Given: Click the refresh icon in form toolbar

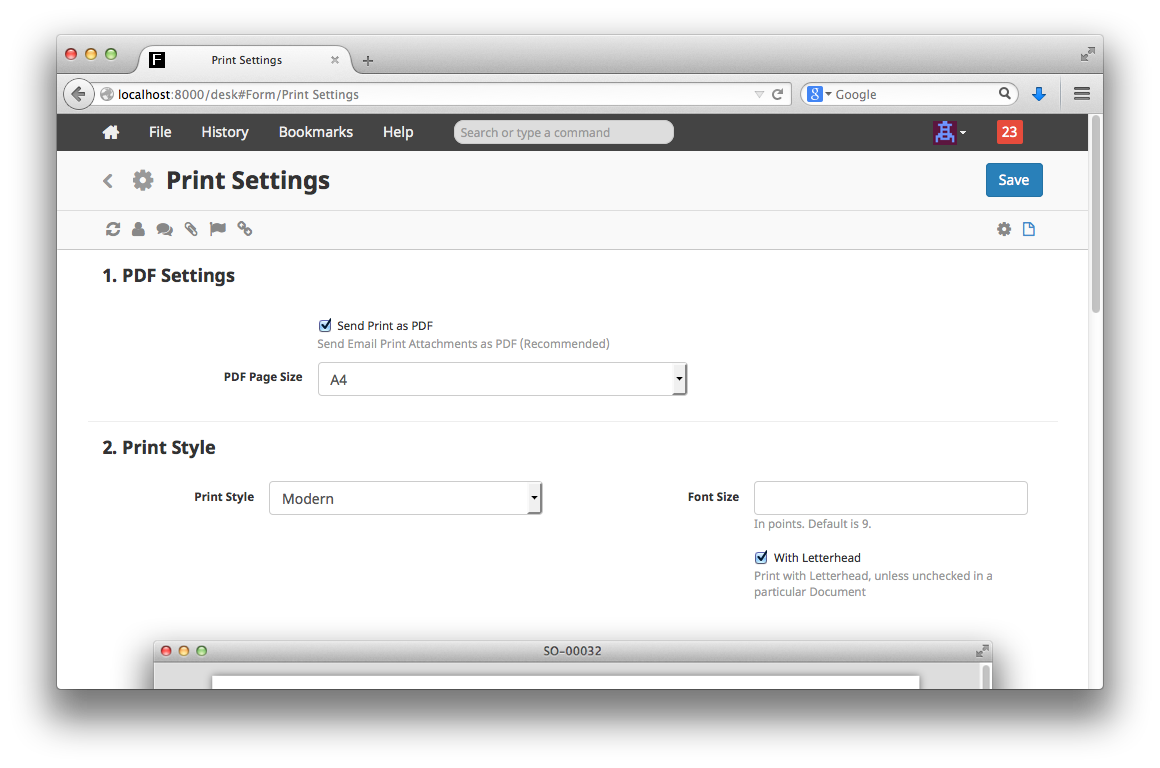Looking at the screenshot, I should point(113,229).
